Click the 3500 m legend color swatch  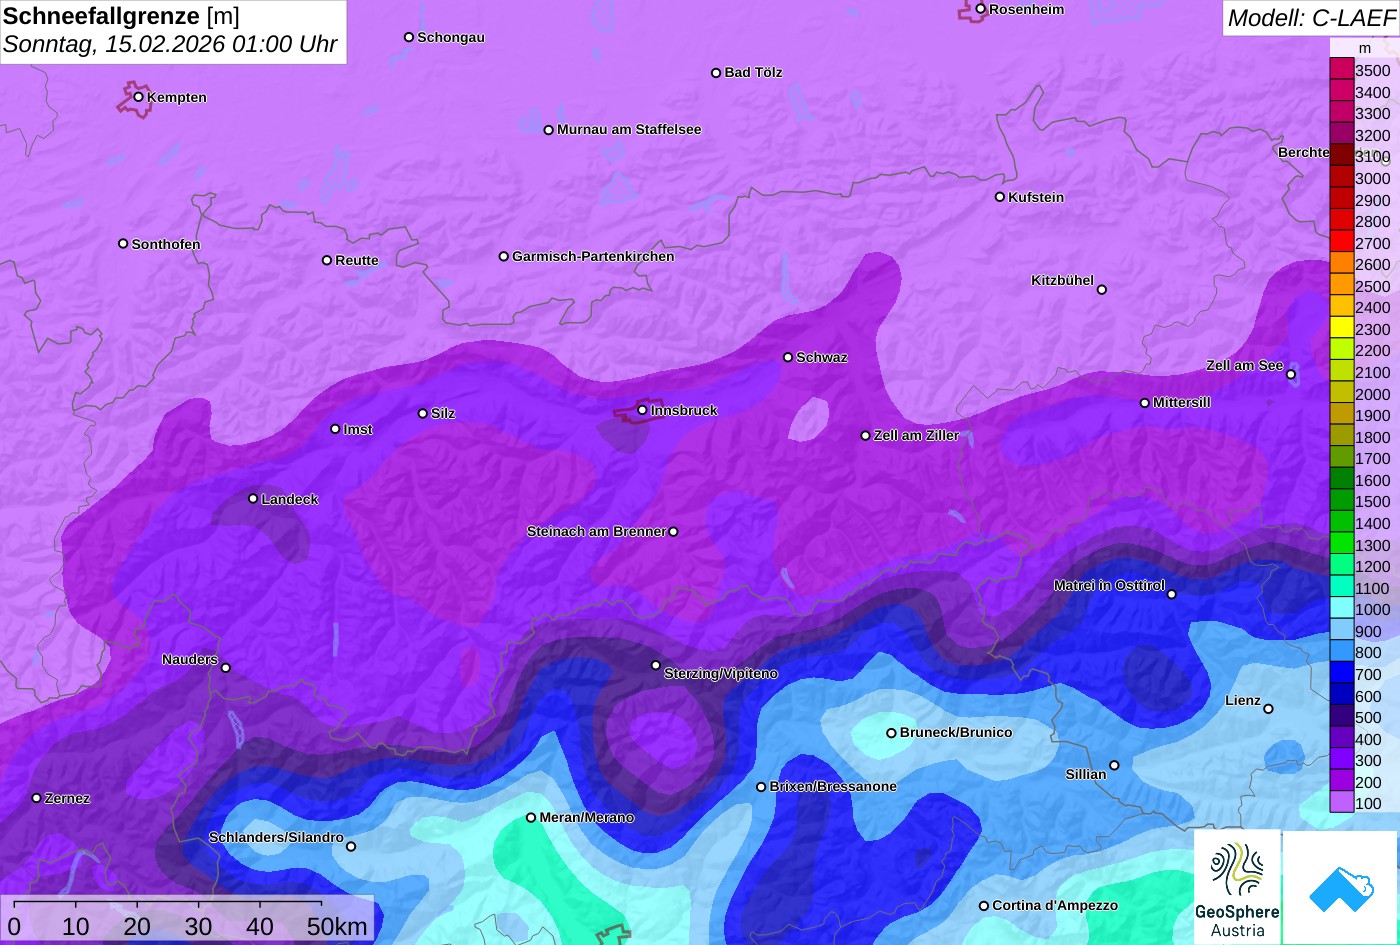click(x=1341, y=69)
